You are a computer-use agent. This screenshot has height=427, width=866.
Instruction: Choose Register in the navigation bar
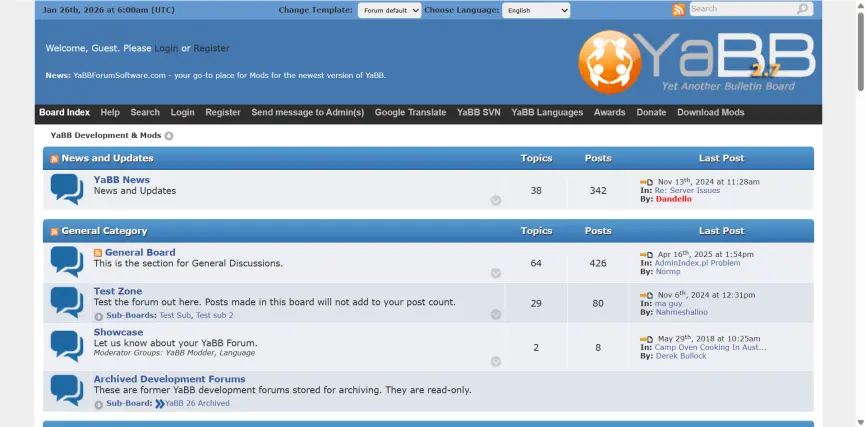(223, 112)
